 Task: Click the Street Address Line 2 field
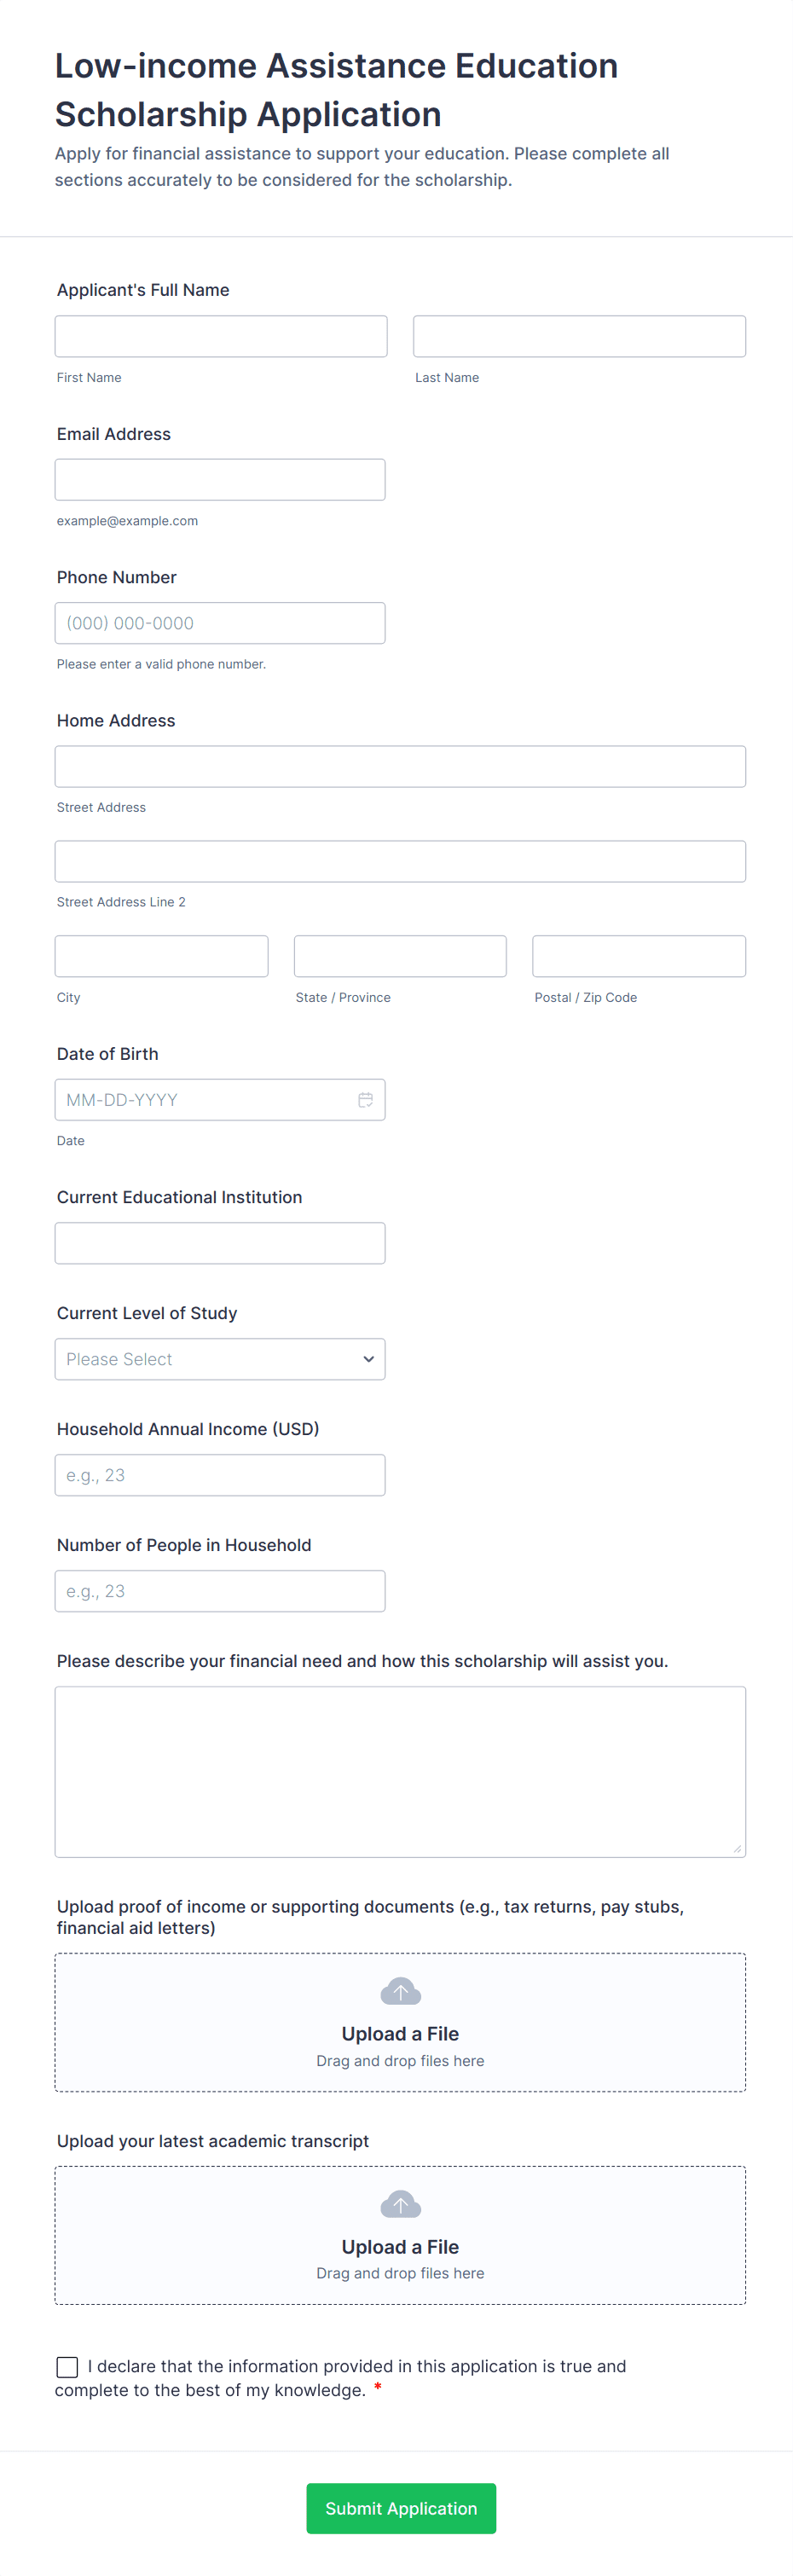(400, 861)
